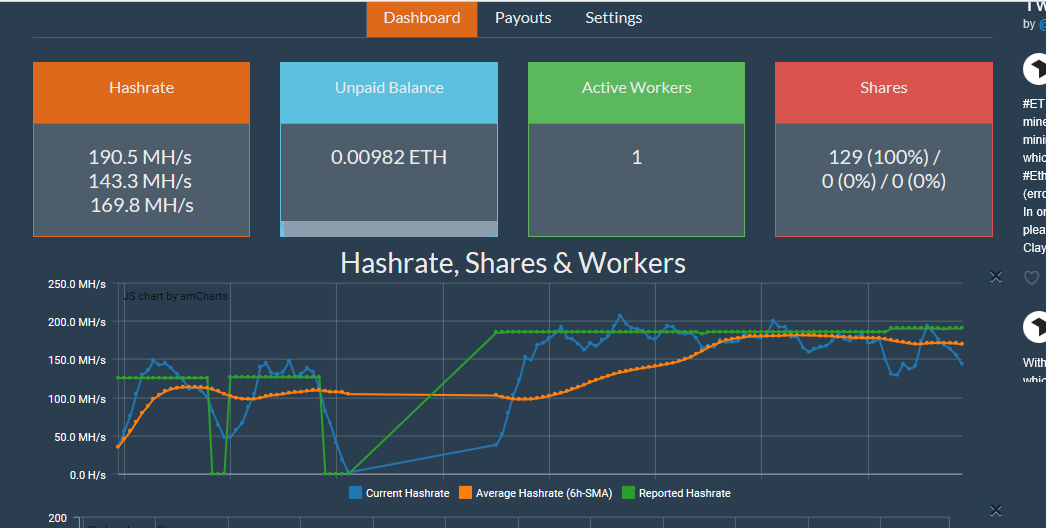Click the first tweet's profile avatar
1046x528 pixels.
click(x=1034, y=69)
